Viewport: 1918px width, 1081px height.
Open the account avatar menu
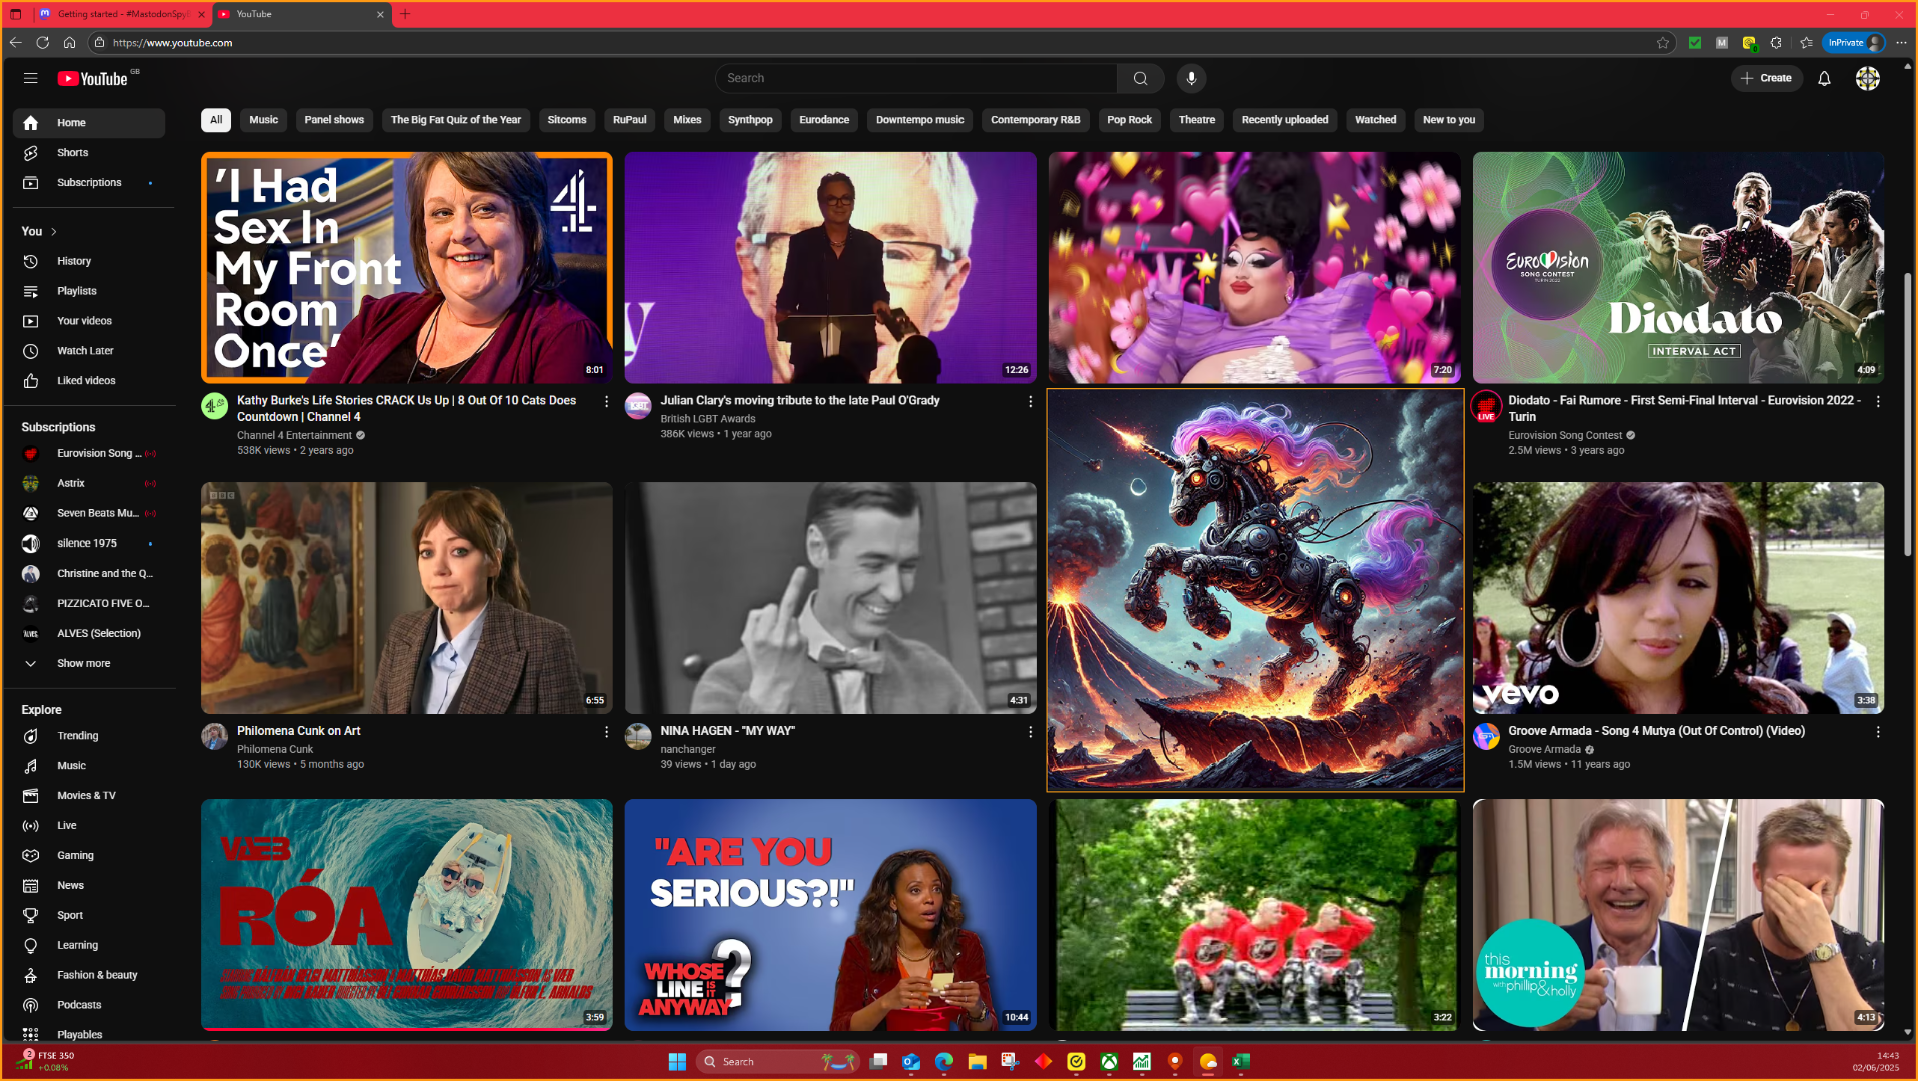(x=1867, y=78)
